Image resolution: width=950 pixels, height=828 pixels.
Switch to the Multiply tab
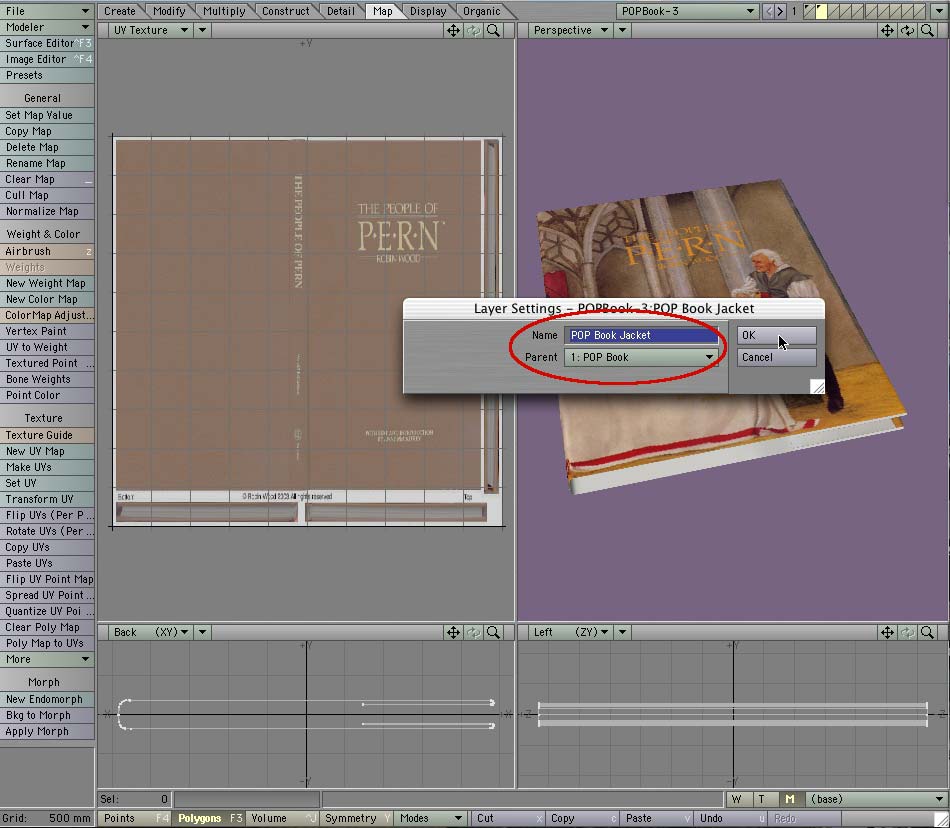224,11
